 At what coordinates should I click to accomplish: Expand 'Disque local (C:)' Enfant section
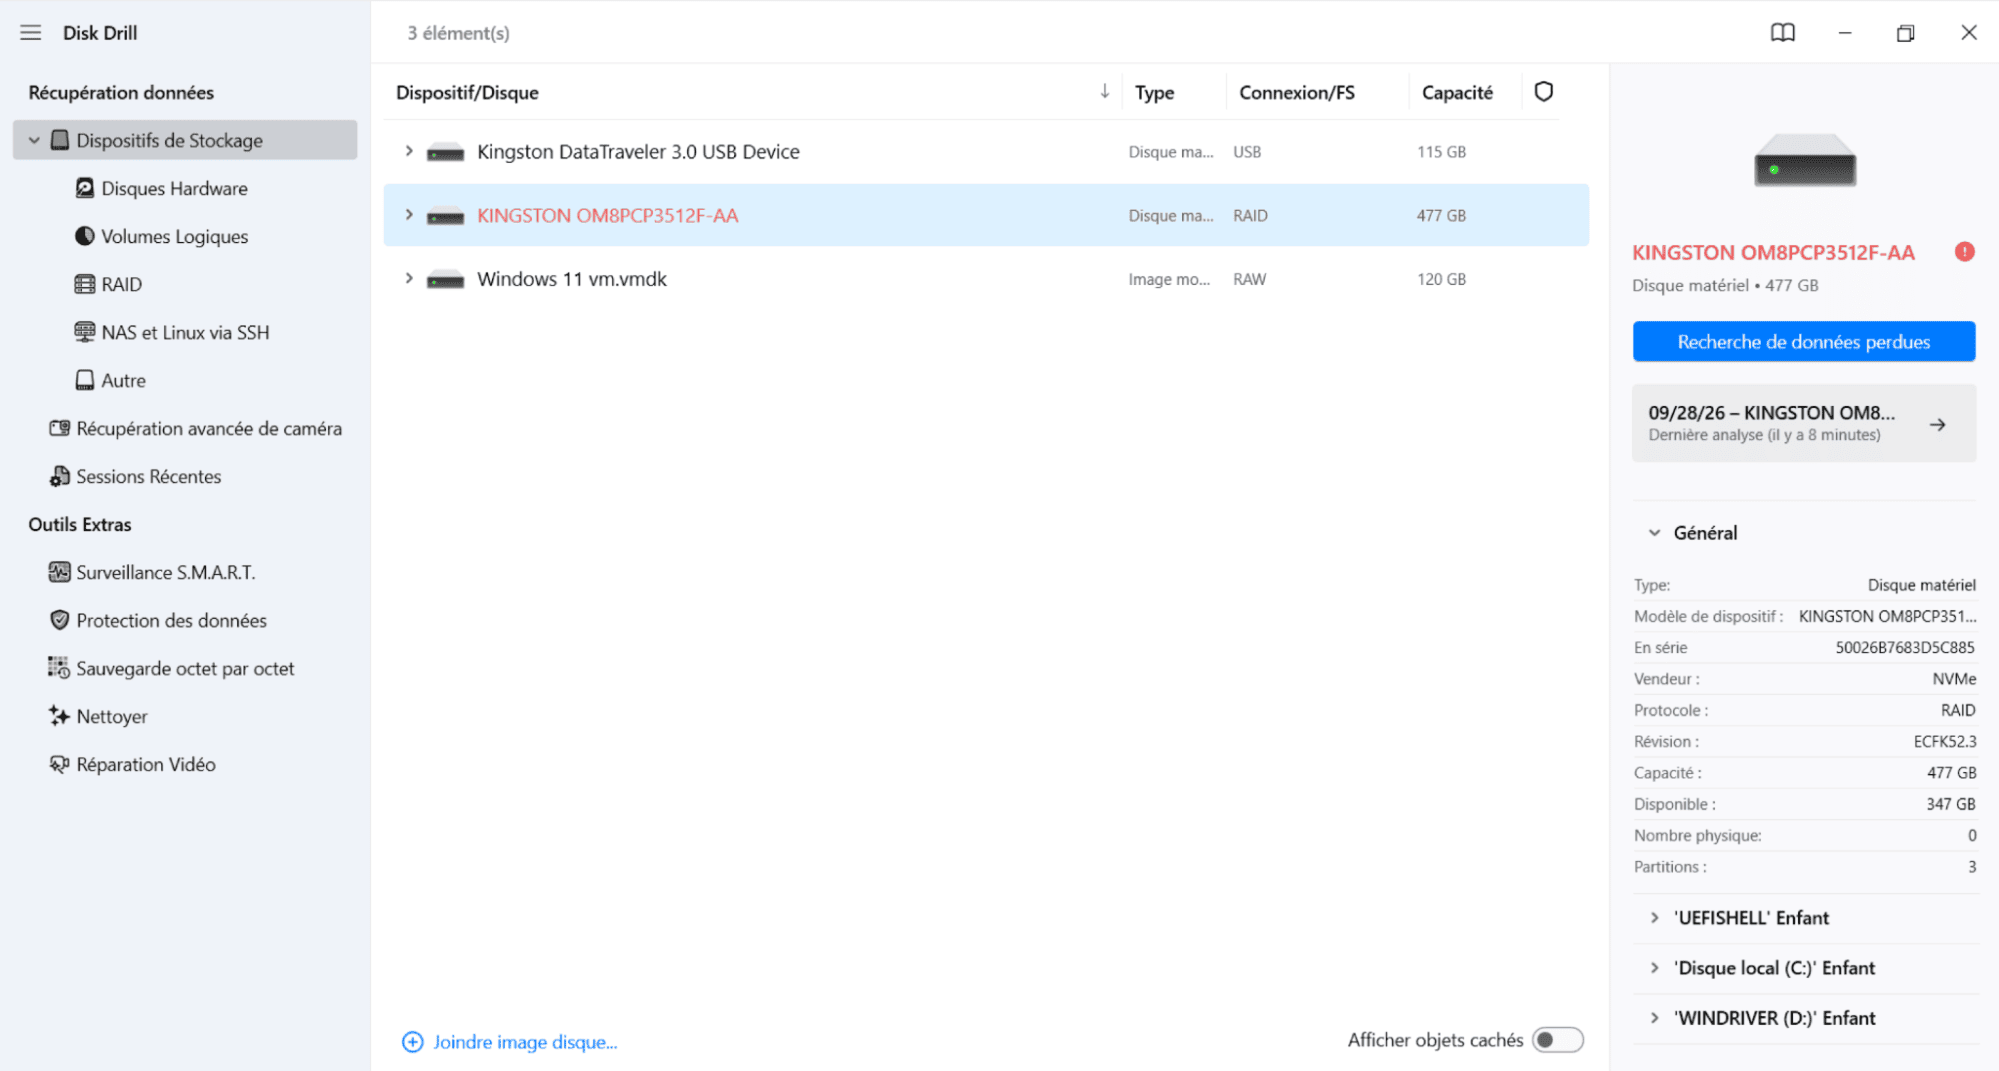pos(1654,968)
